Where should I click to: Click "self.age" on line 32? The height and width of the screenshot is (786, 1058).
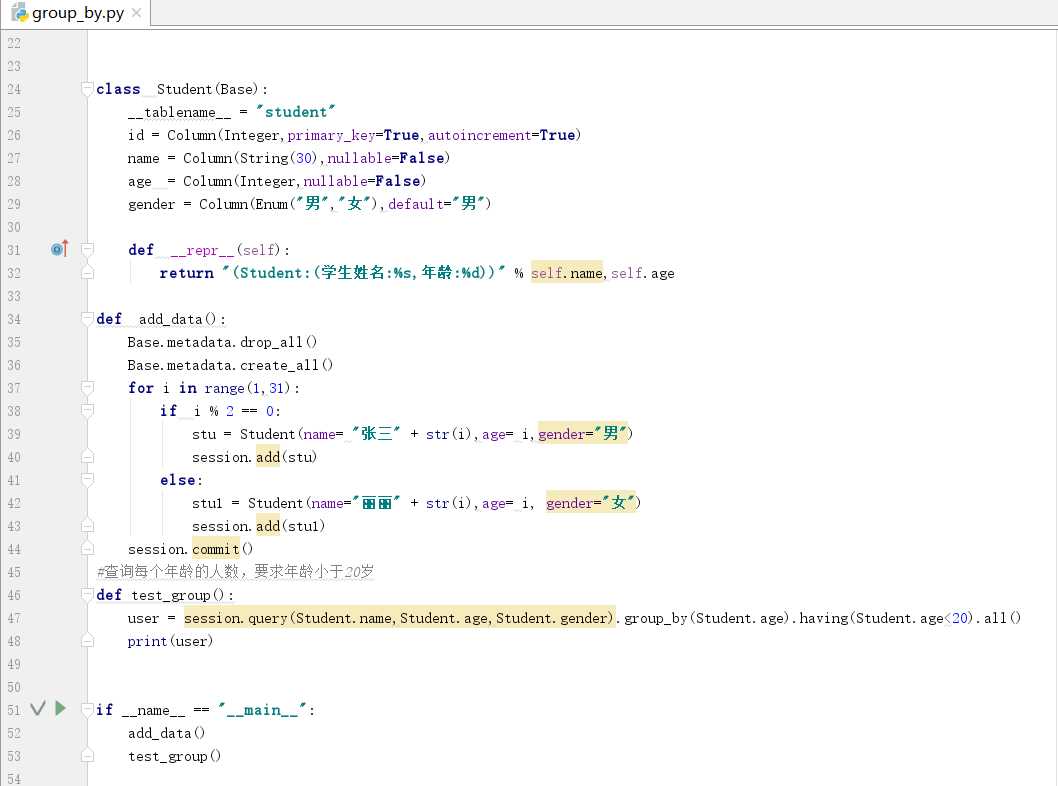tap(642, 273)
